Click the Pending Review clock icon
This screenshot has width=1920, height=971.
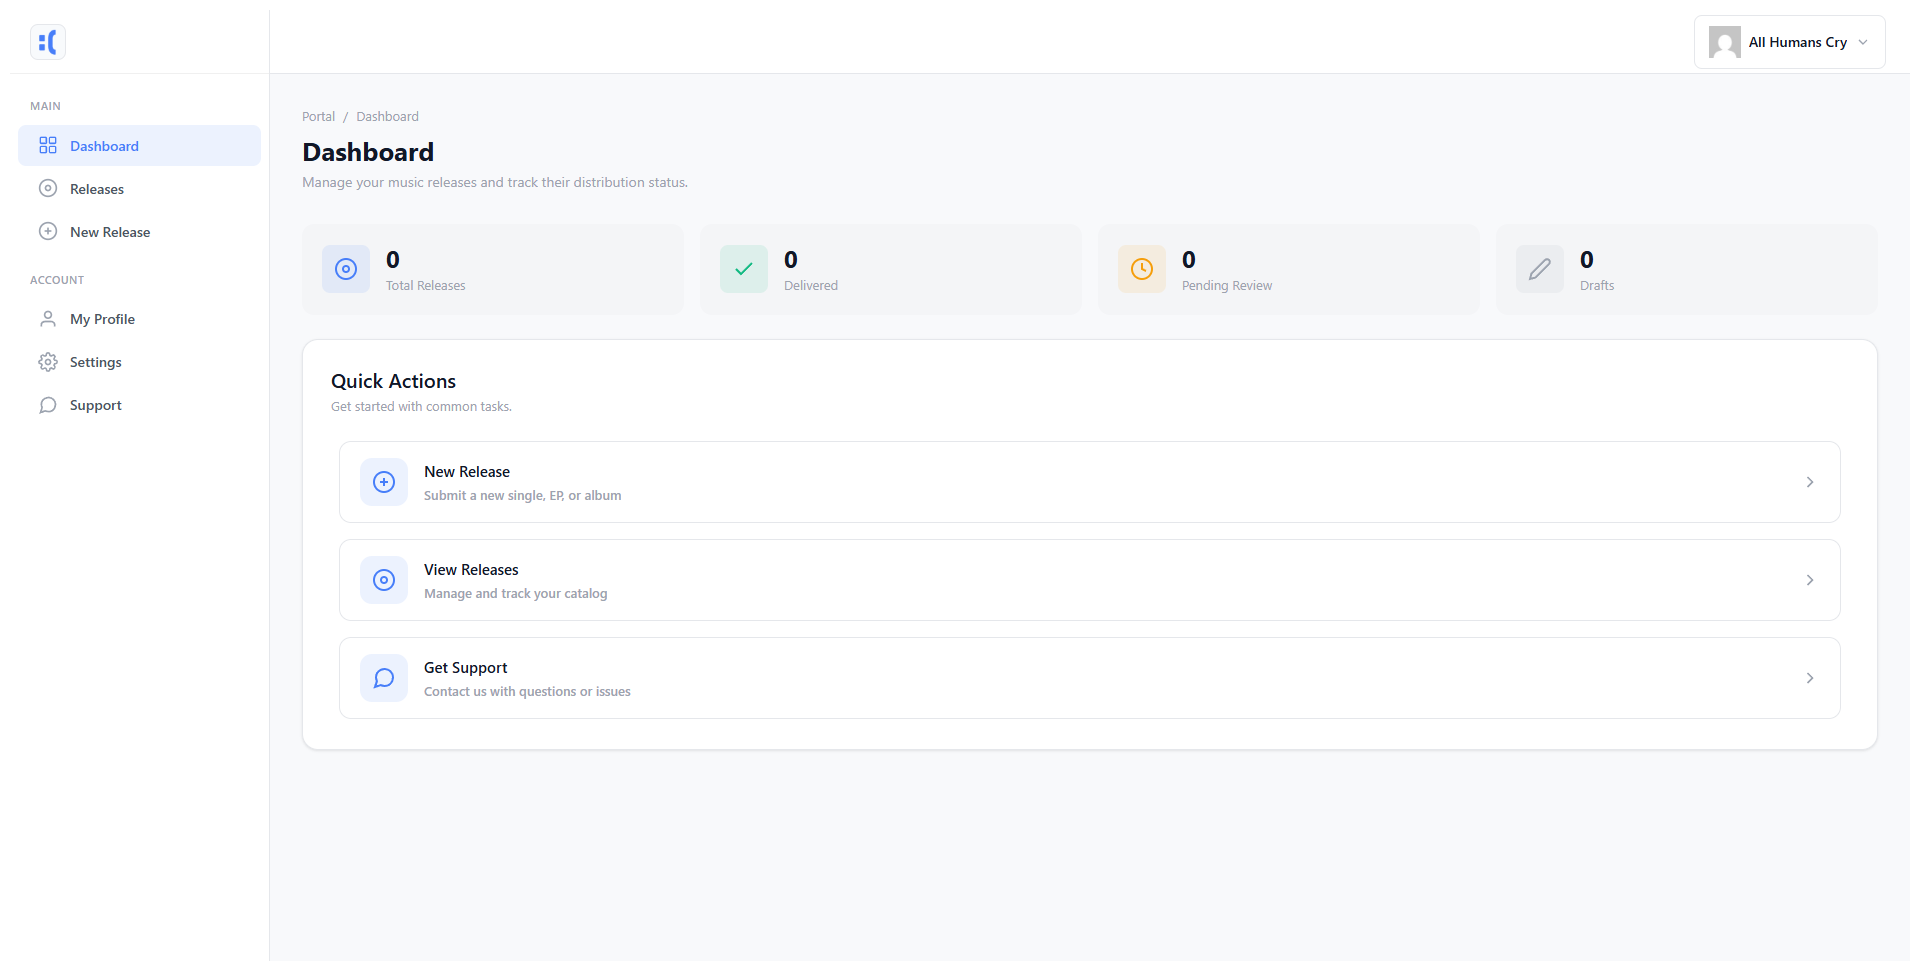pyautogui.click(x=1141, y=269)
